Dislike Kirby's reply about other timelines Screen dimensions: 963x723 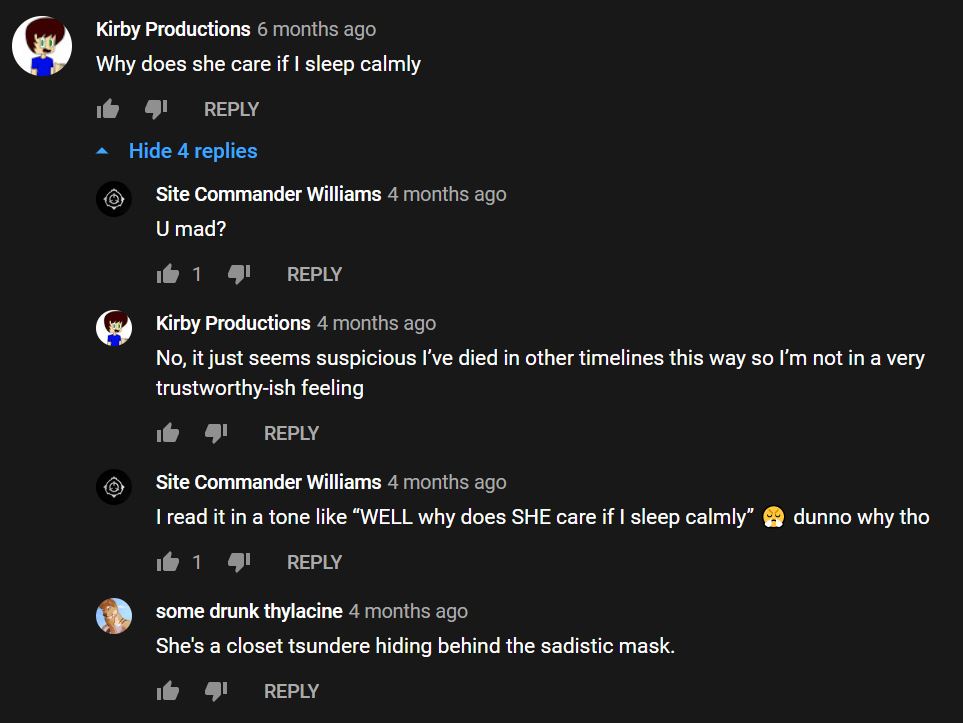pyautogui.click(x=216, y=433)
